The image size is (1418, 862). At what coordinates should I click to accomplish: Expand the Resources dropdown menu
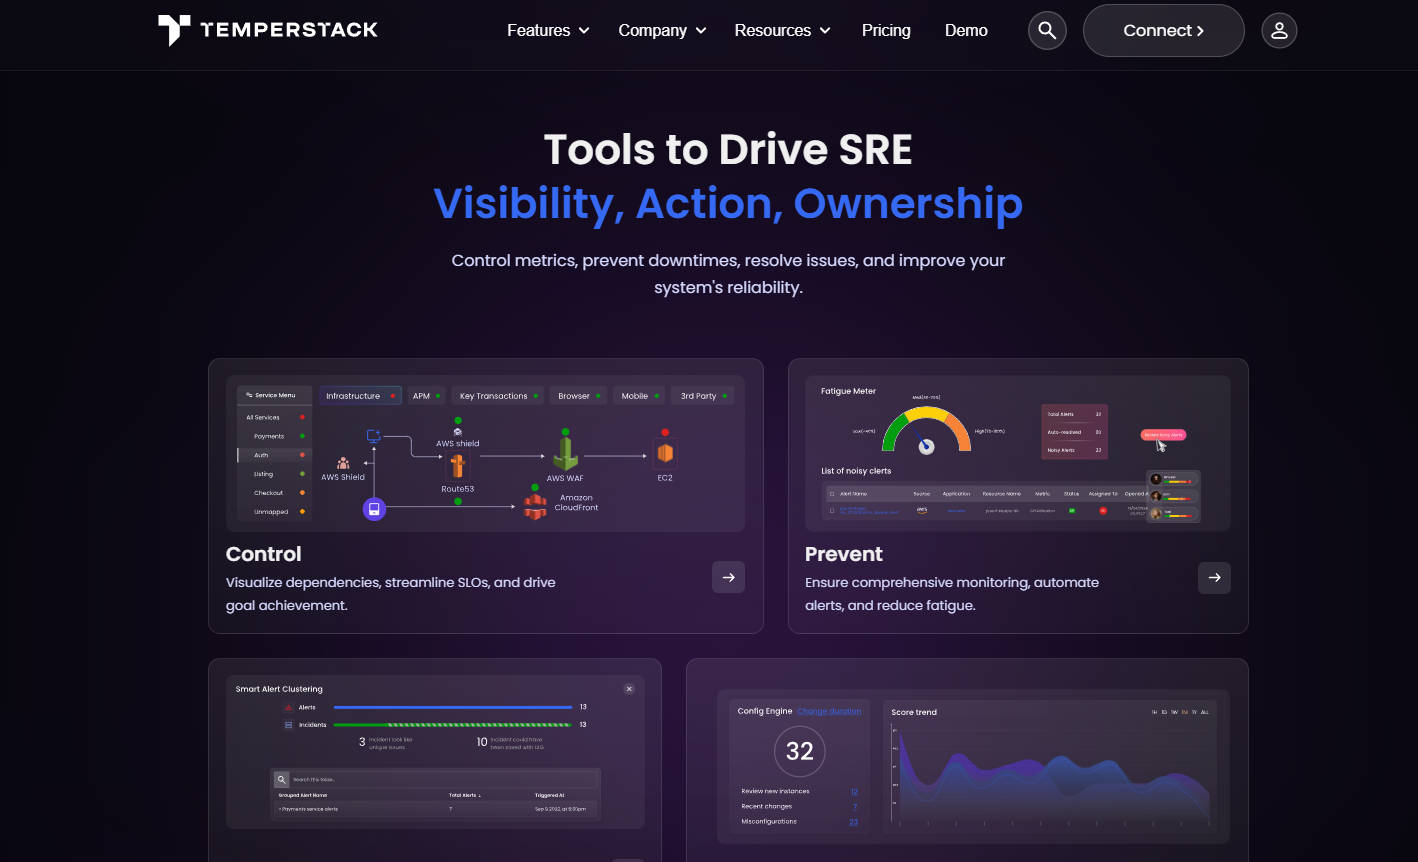coord(782,31)
